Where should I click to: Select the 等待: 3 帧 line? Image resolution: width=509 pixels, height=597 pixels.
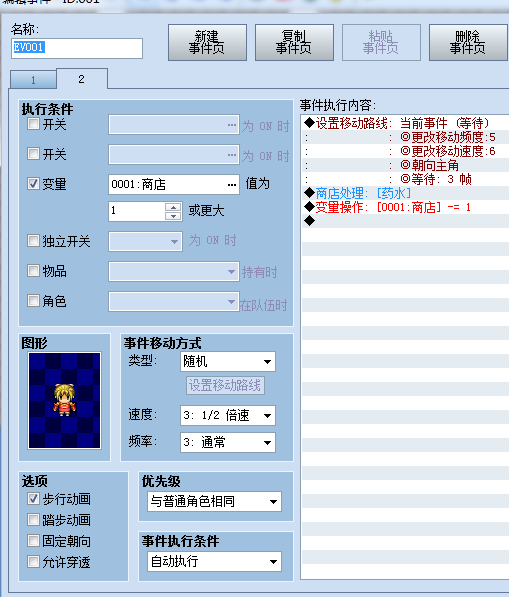click(x=405, y=179)
